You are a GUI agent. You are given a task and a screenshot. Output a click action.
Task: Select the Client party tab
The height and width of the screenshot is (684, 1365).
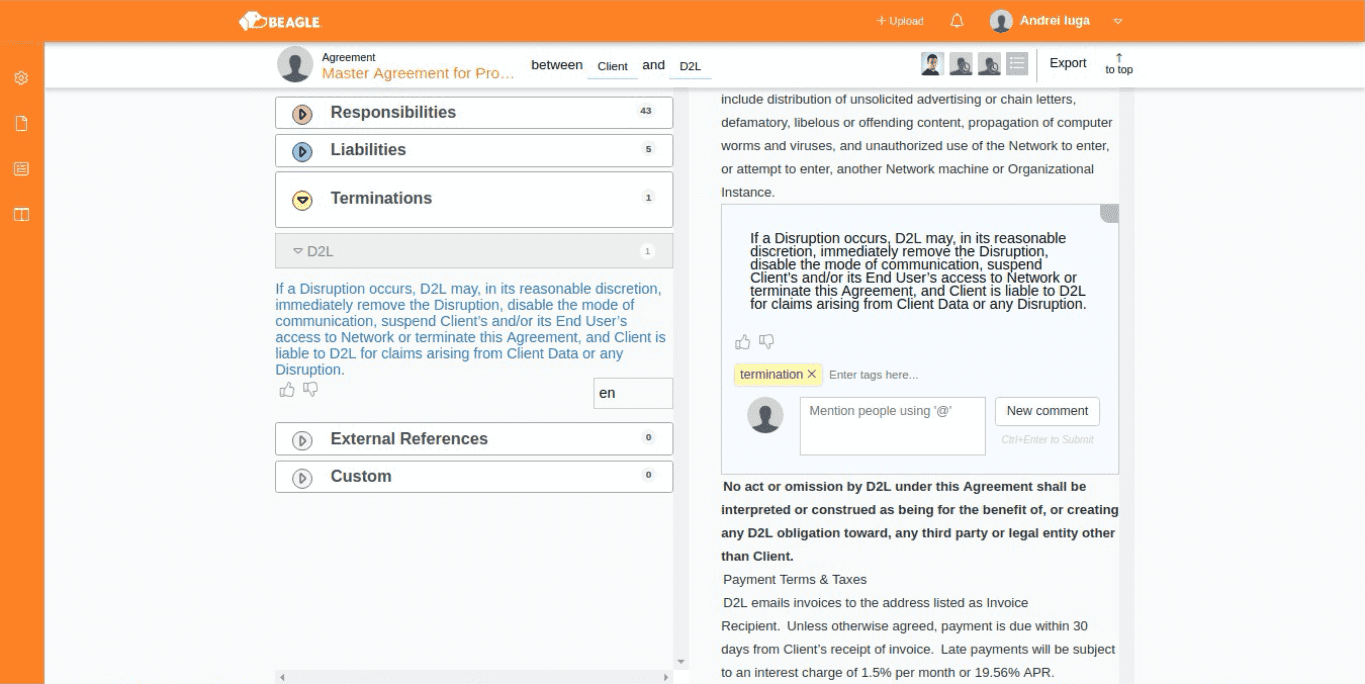[612, 66]
